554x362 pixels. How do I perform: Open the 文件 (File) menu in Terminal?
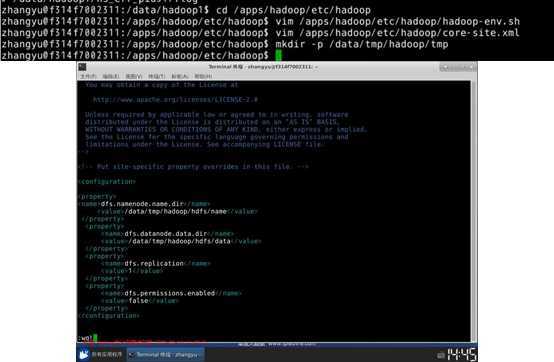coord(88,76)
